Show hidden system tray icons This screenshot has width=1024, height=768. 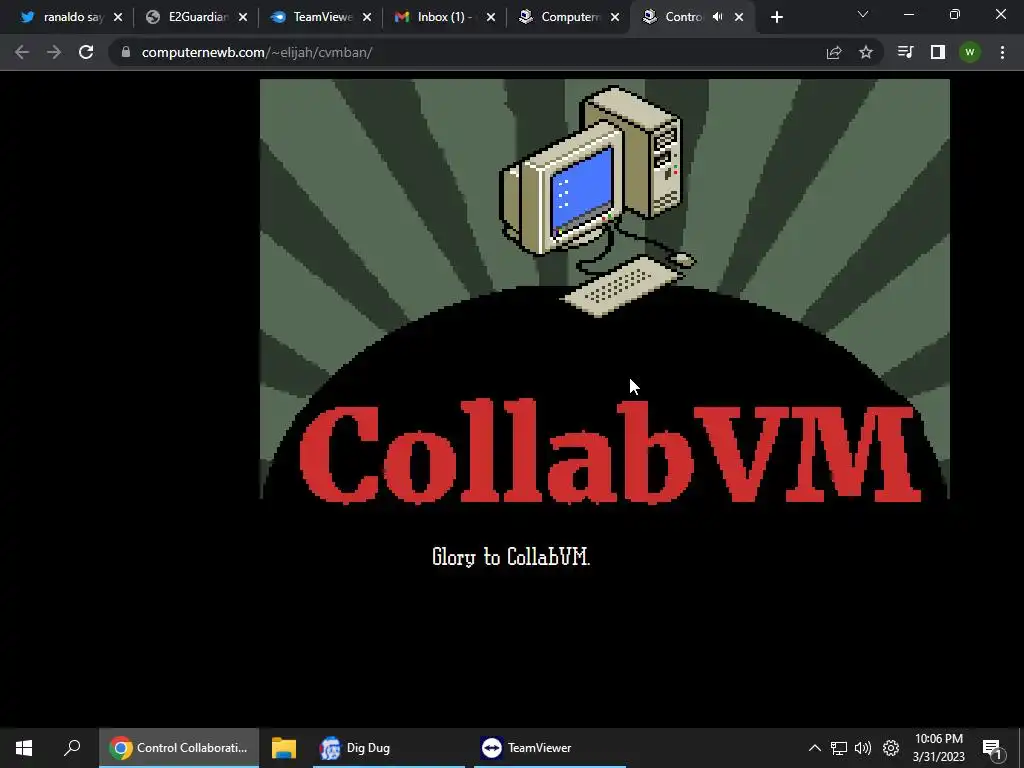pyautogui.click(x=814, y=748)
